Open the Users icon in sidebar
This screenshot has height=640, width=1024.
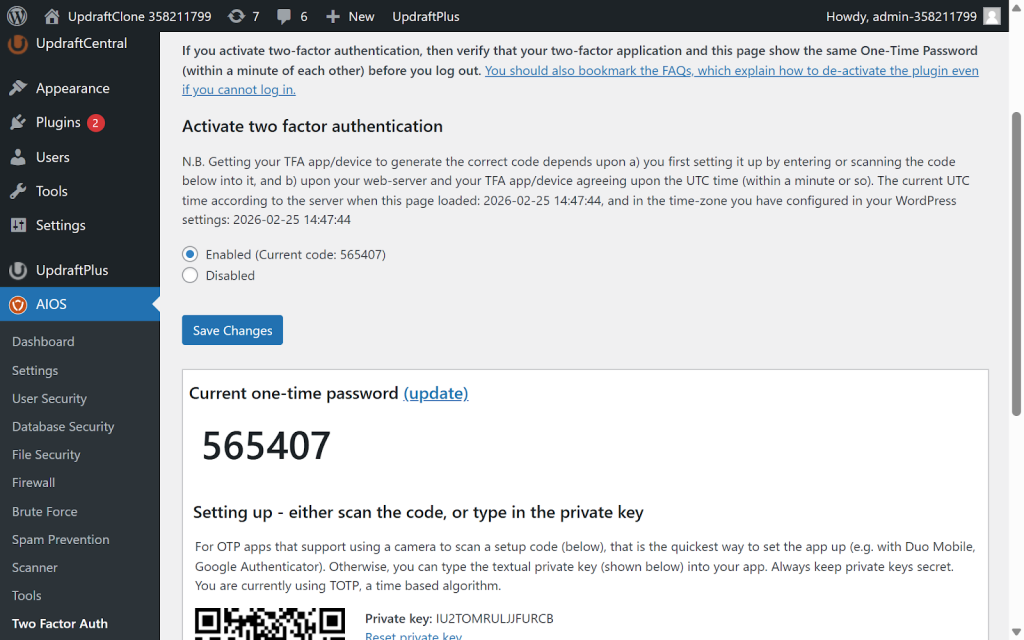click(18, 157)
